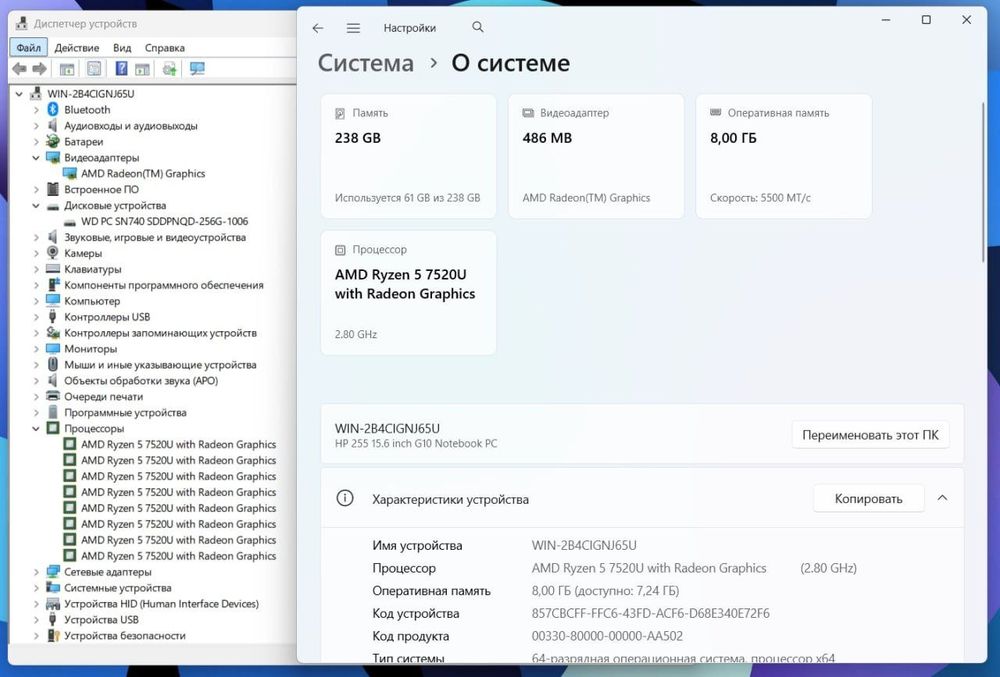This screenshot has height=677, width=1000.
Task: Open the hamburger navigation menu in Настройки
Action: pyautogui.click(x=353, y=28)
